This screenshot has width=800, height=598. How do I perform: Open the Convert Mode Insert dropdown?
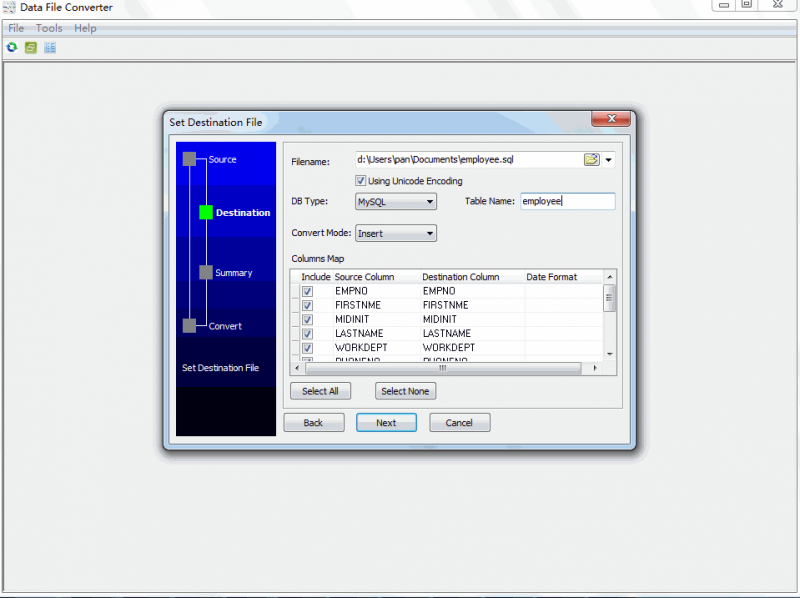tap(396, 233)
